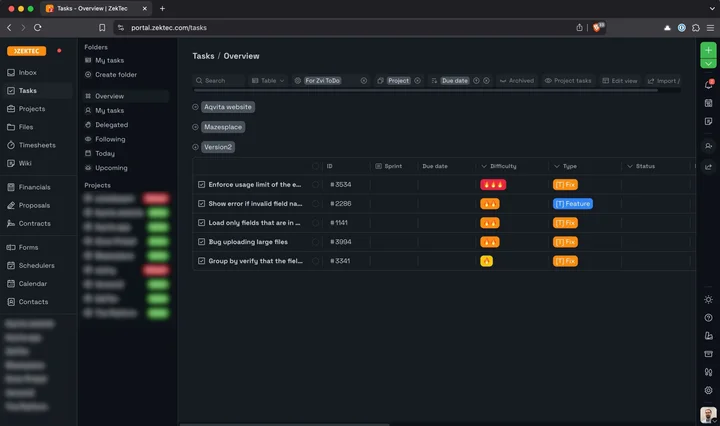Click share icon in address bar
720x426 pixels.
point(579,28)
